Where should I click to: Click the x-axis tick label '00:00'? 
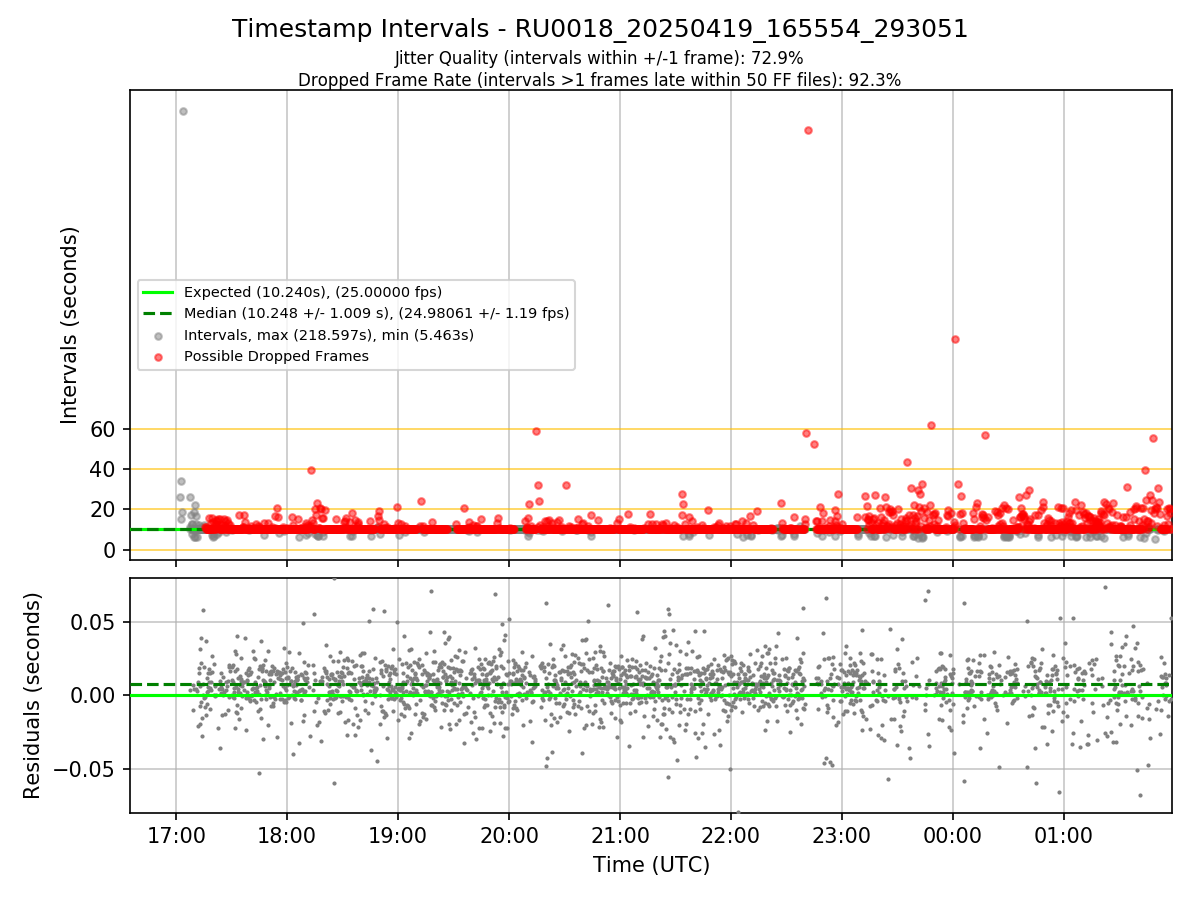953,835
